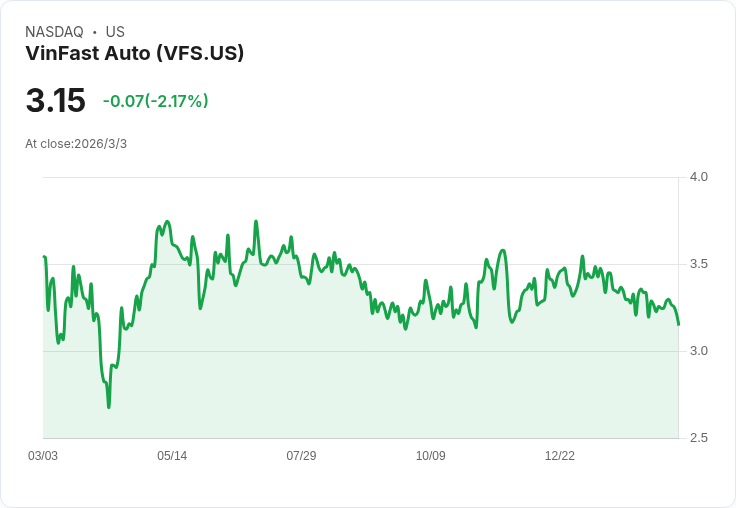The image size is (736, 508).
Task: Click the VinFast Auto (VFS.US) title
Action: (x=135, y=54)
